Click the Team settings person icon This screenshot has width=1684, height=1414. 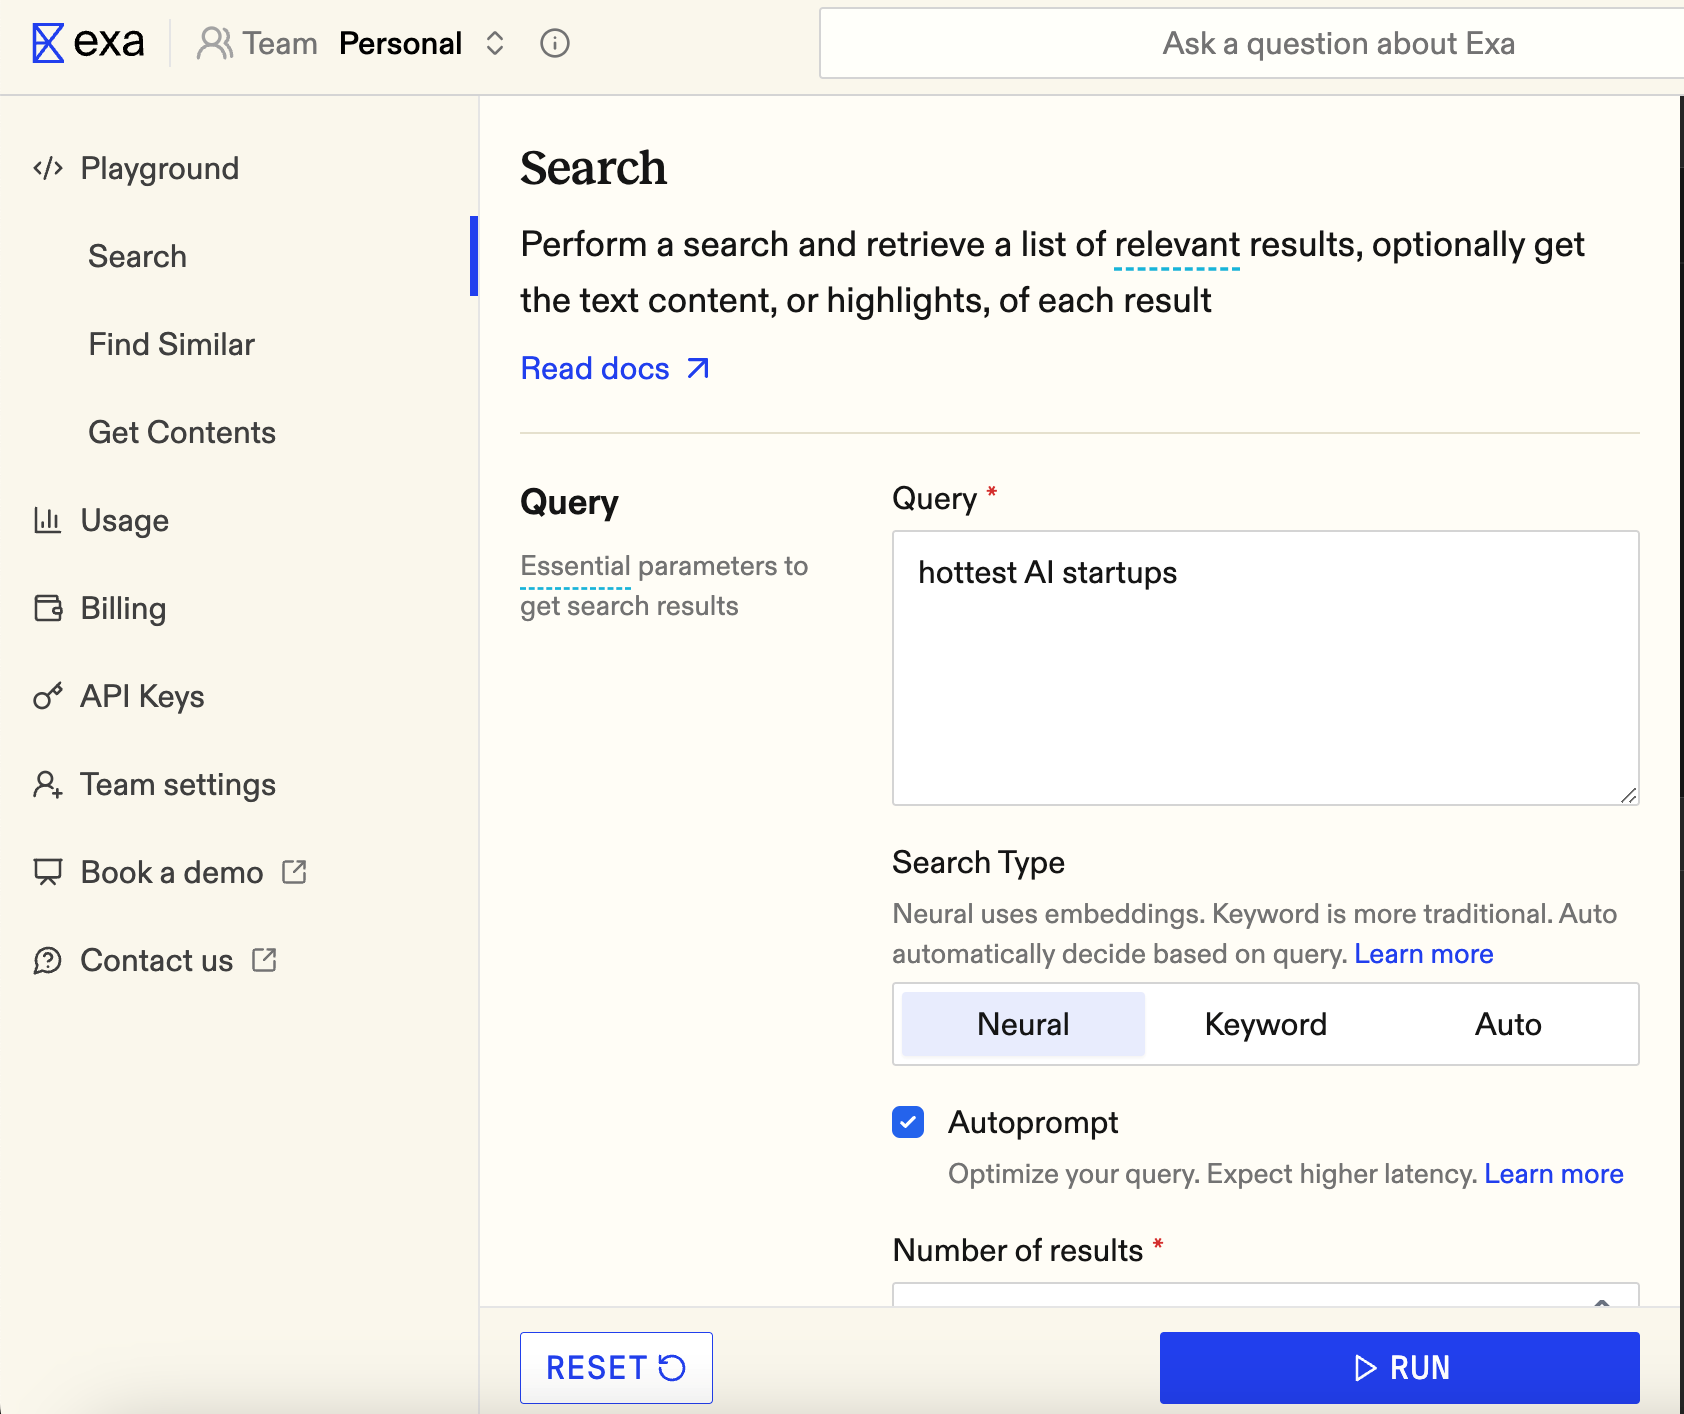tap(47, 784)
